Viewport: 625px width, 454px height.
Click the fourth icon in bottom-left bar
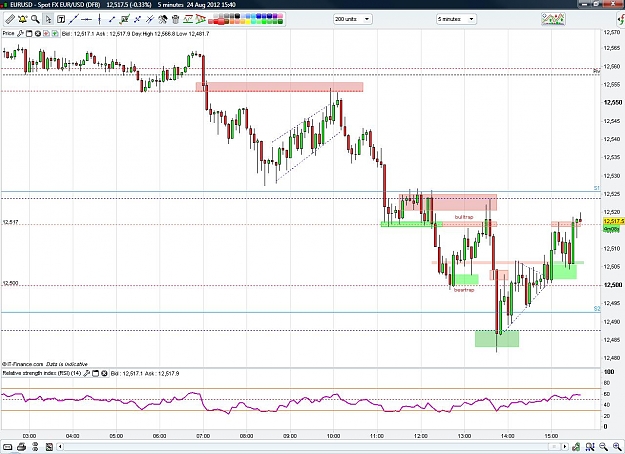pyautogui.click(x=49, y=446)
